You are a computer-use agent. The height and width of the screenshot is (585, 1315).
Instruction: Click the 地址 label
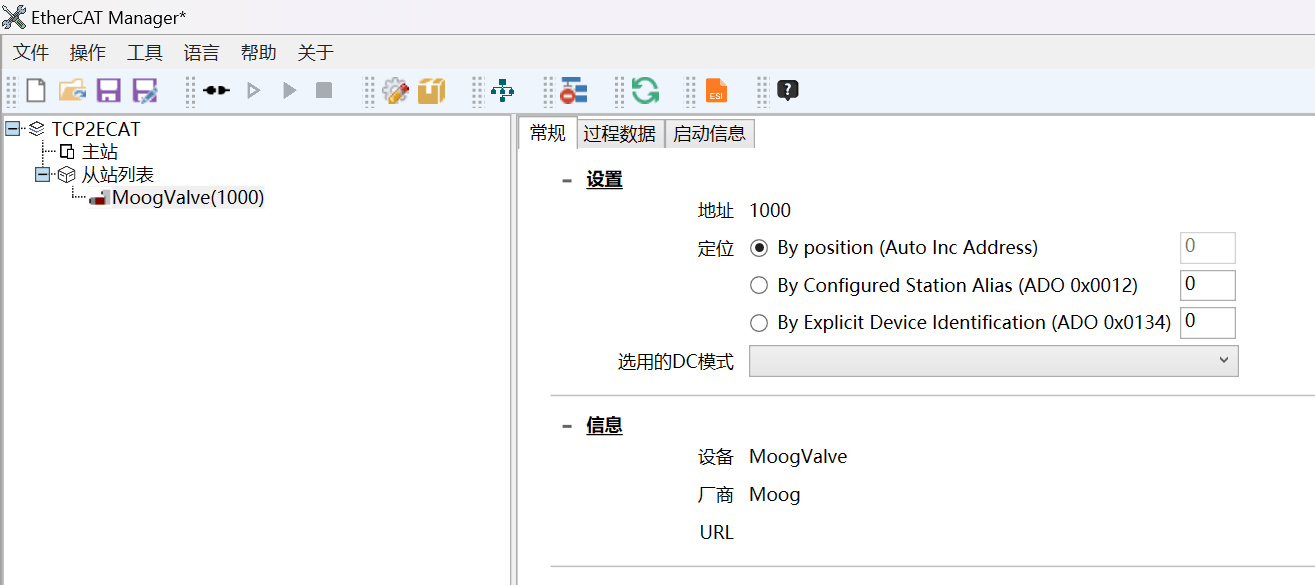pyautogui.click(x=716, y=210)
